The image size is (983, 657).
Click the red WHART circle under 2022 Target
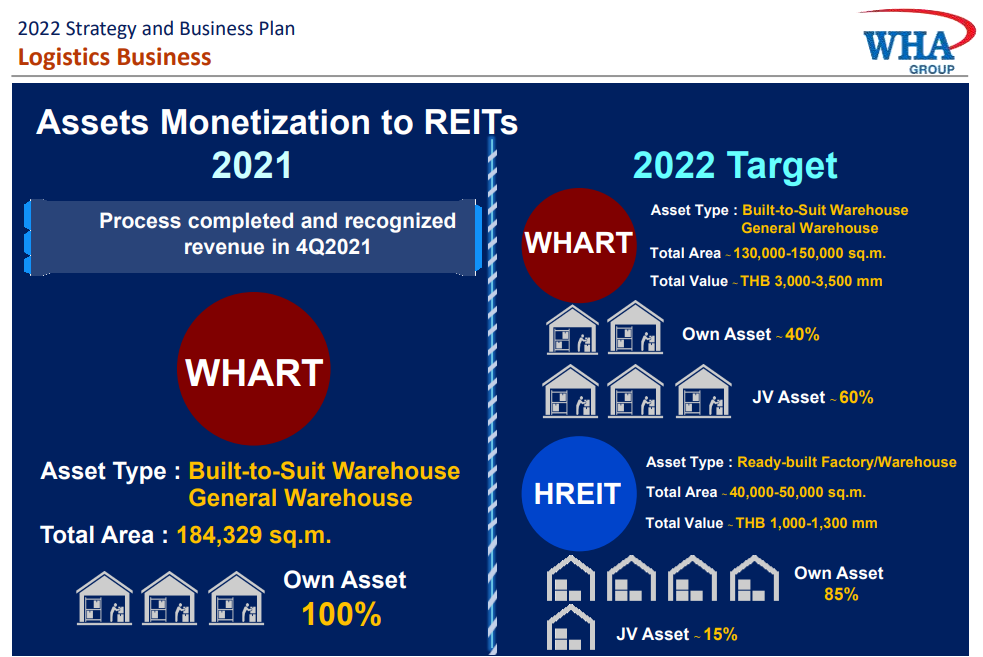579,245
